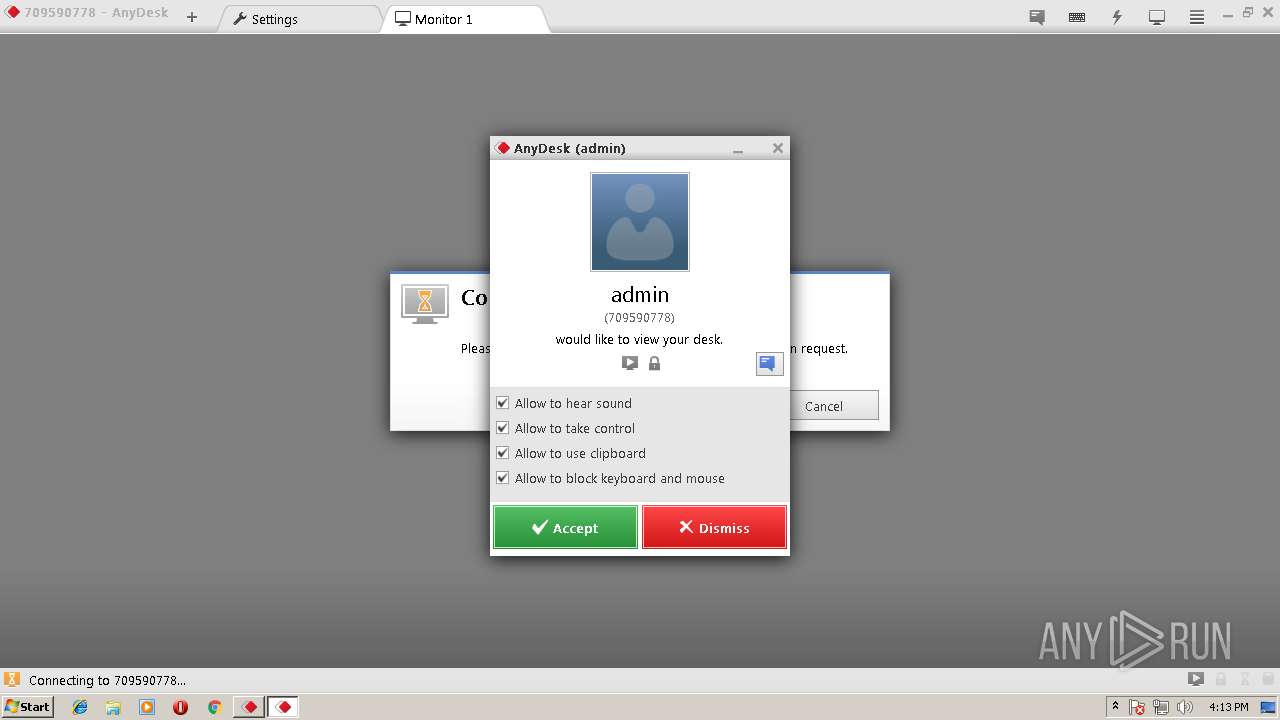The height and width of the screenshot is (720, 1280).
Task: Click the 4:13 PM taskbar clock
Action: click(1228, 707)
